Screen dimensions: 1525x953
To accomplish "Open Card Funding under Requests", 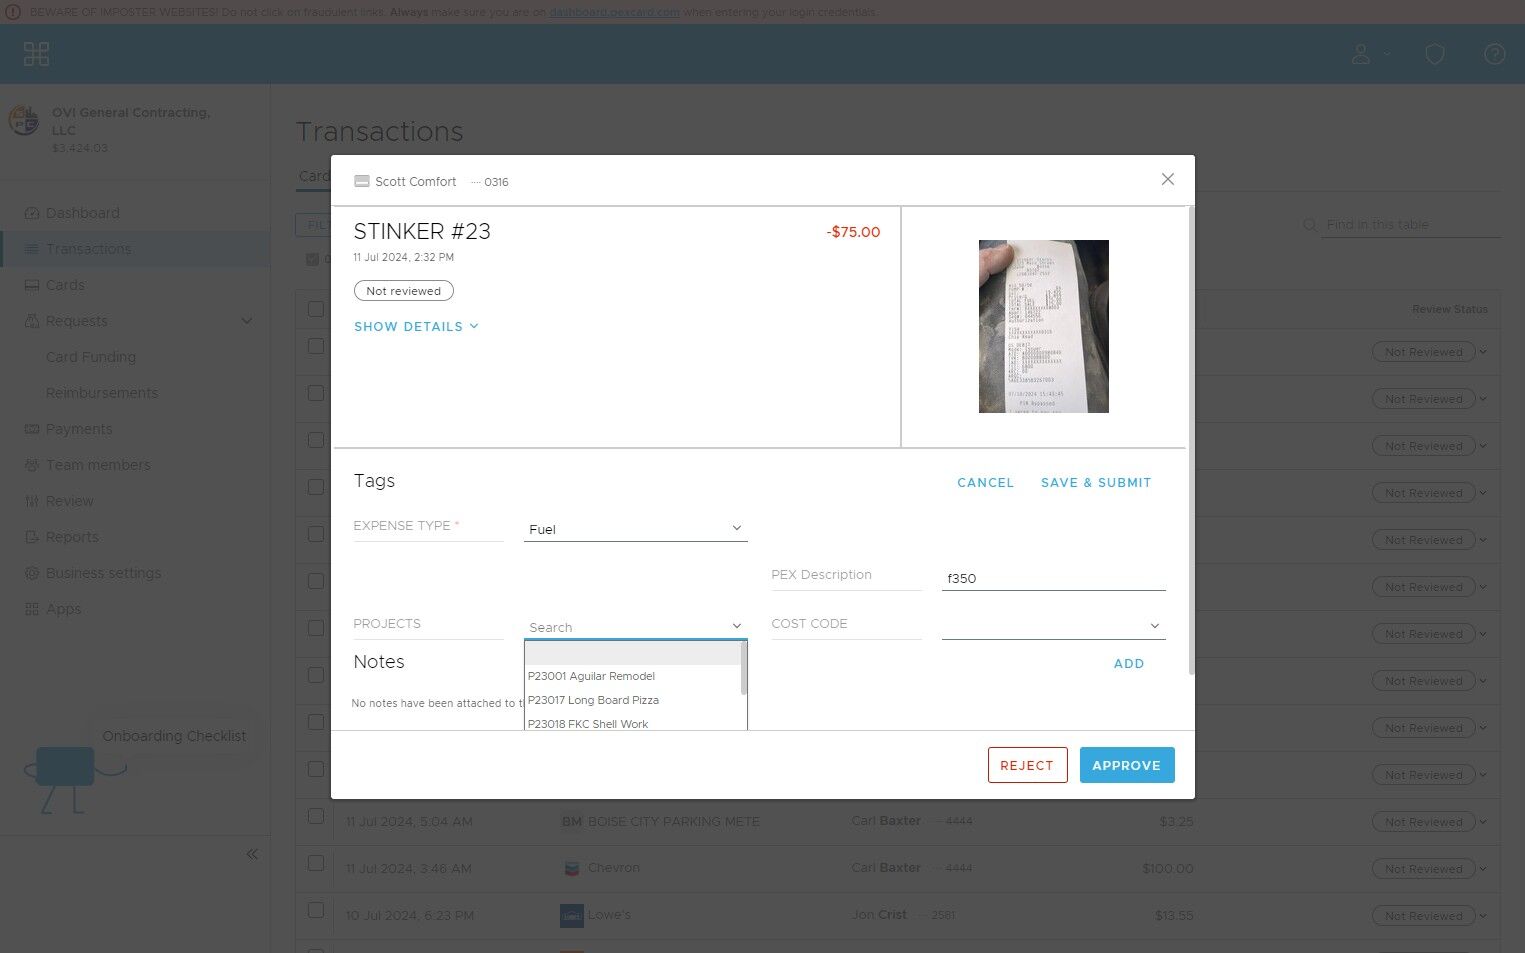I will pyautogui.click(x=91, y=357).
